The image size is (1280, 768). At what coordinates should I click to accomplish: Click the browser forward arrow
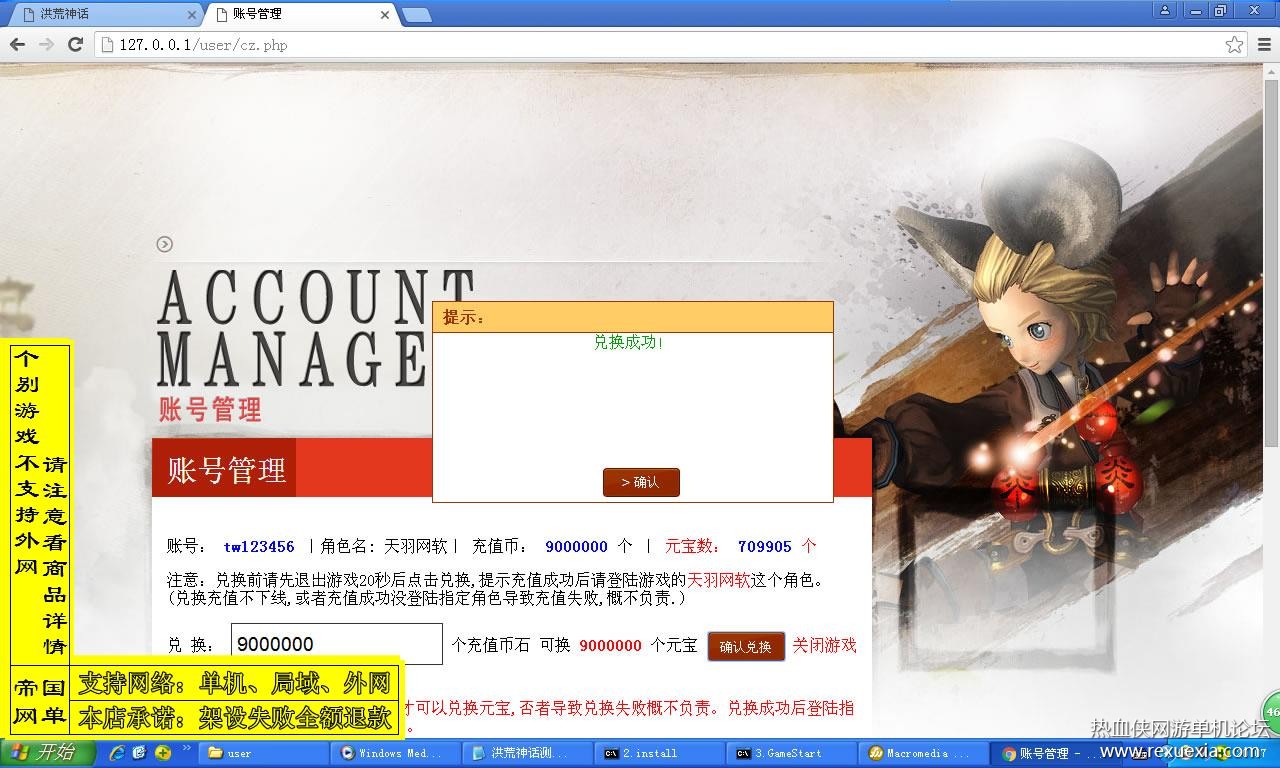46,45
